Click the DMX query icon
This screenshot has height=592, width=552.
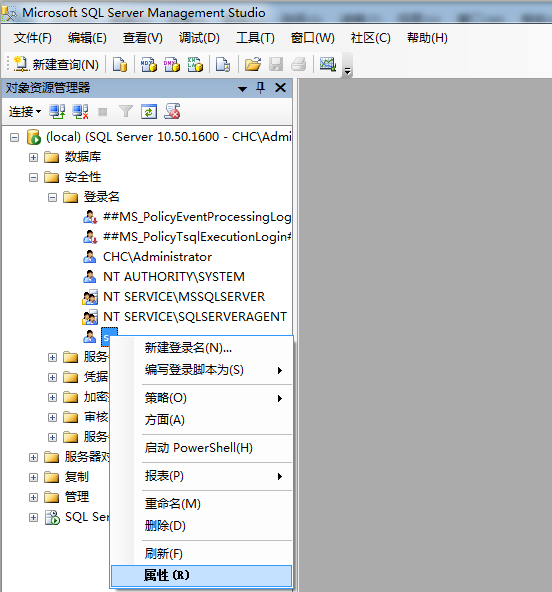[172, 64]
